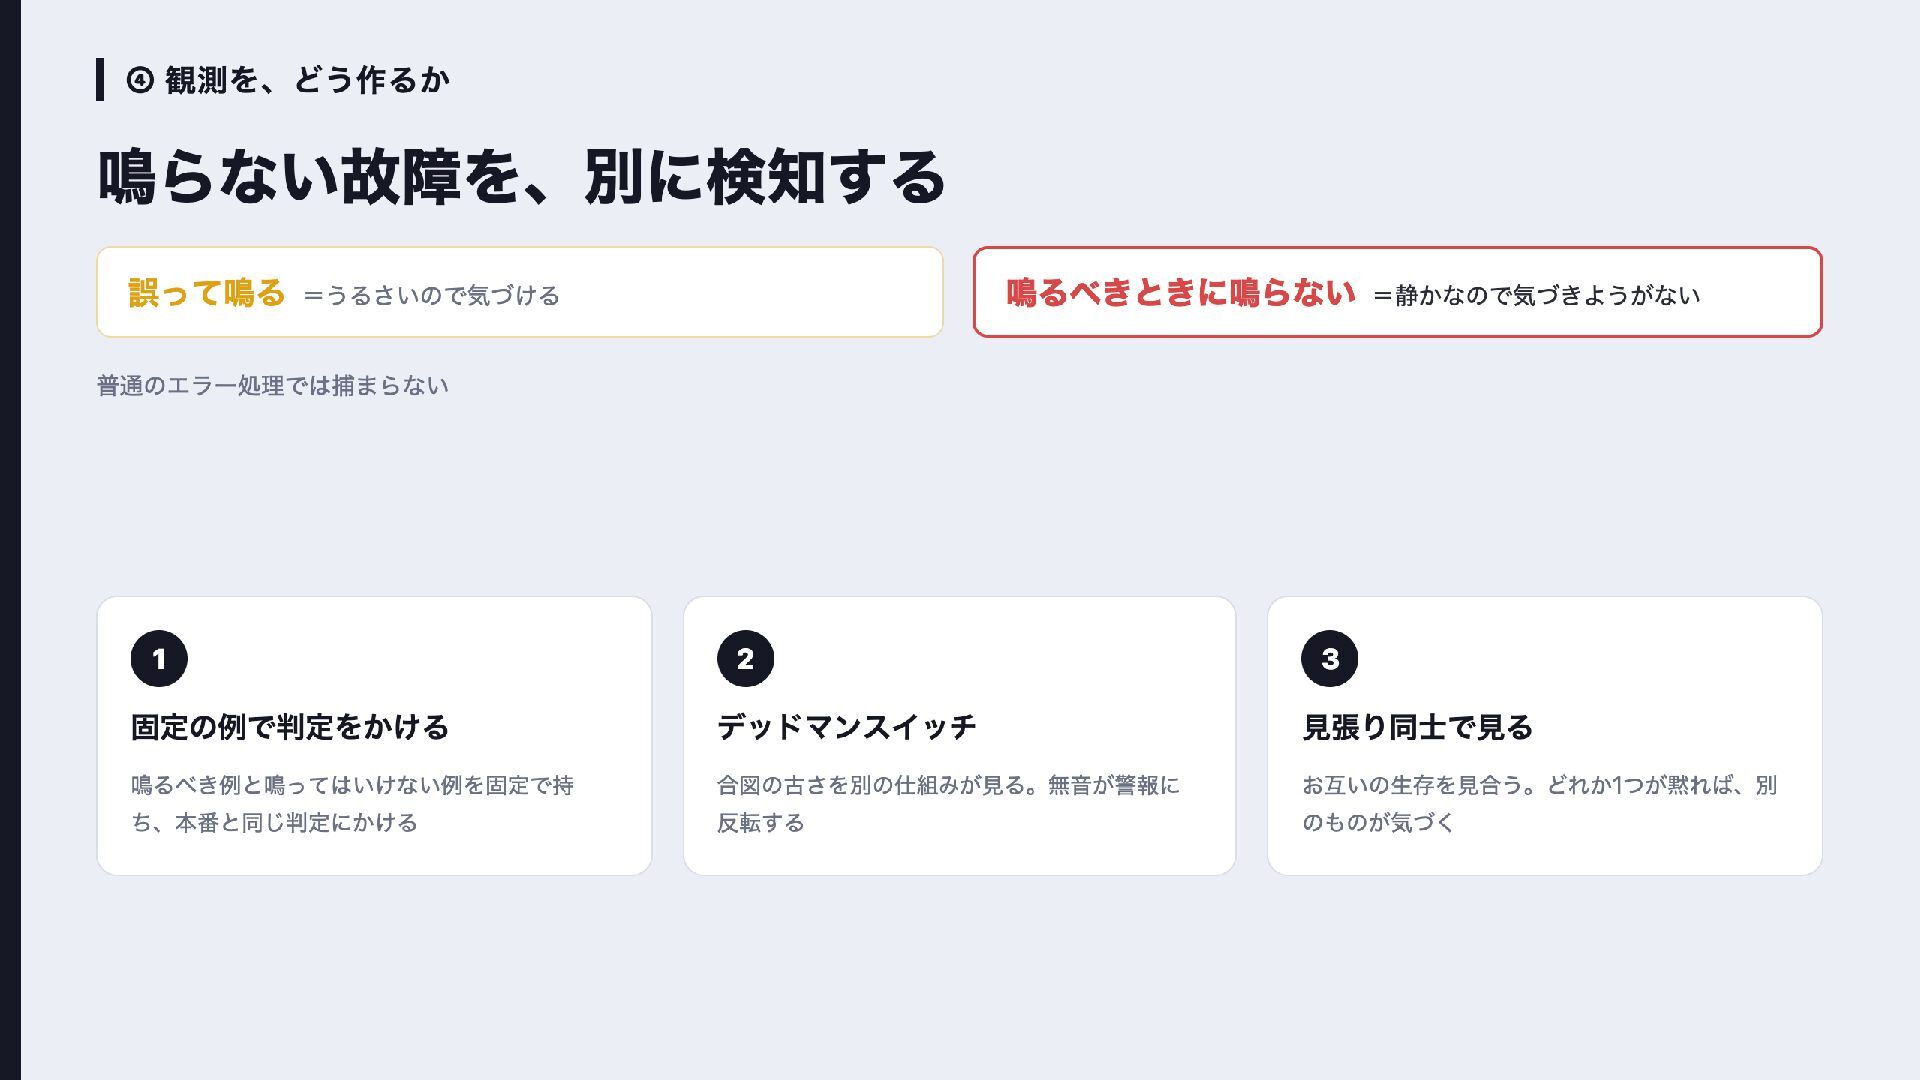This screenshot has width=1920, height=1080.
Task: Click the text ＝静かなので気づきようがない
Action: click(1536, 296)
